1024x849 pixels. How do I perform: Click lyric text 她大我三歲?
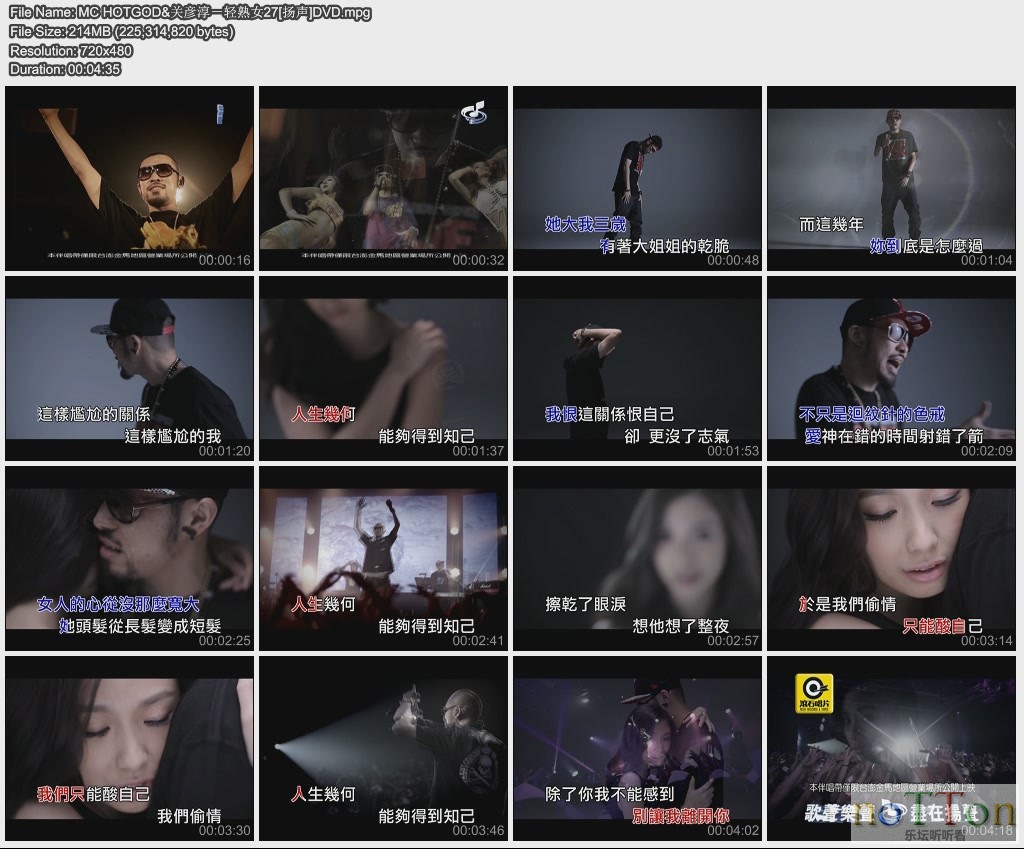(585, 225)
